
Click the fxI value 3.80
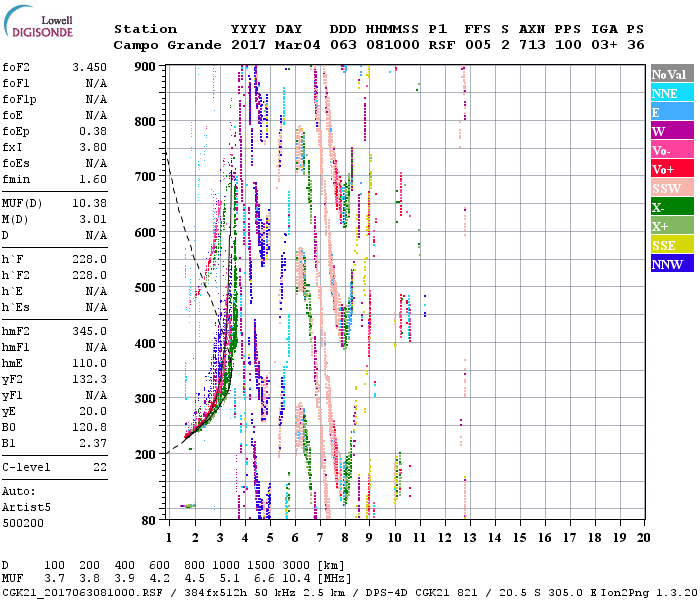93,147
